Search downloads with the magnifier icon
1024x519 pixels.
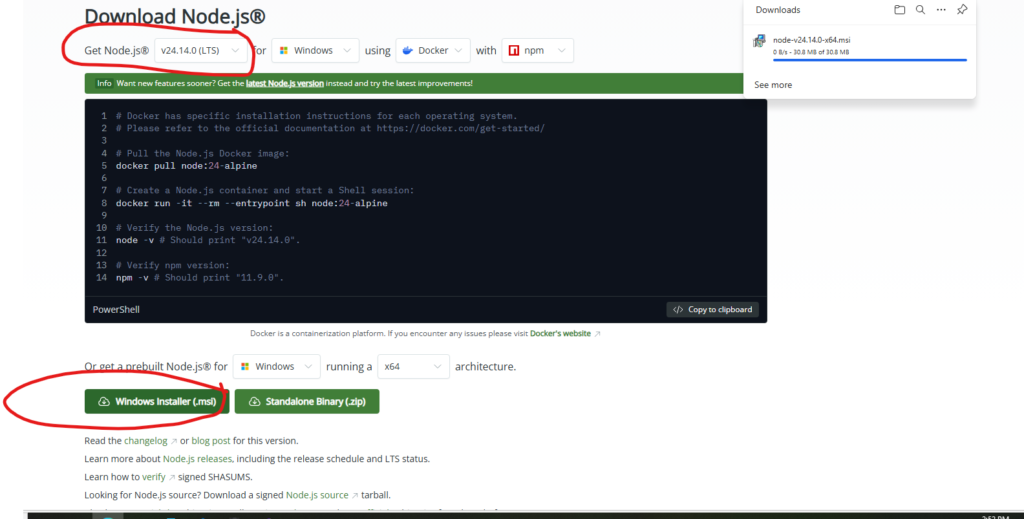(920, 10)
